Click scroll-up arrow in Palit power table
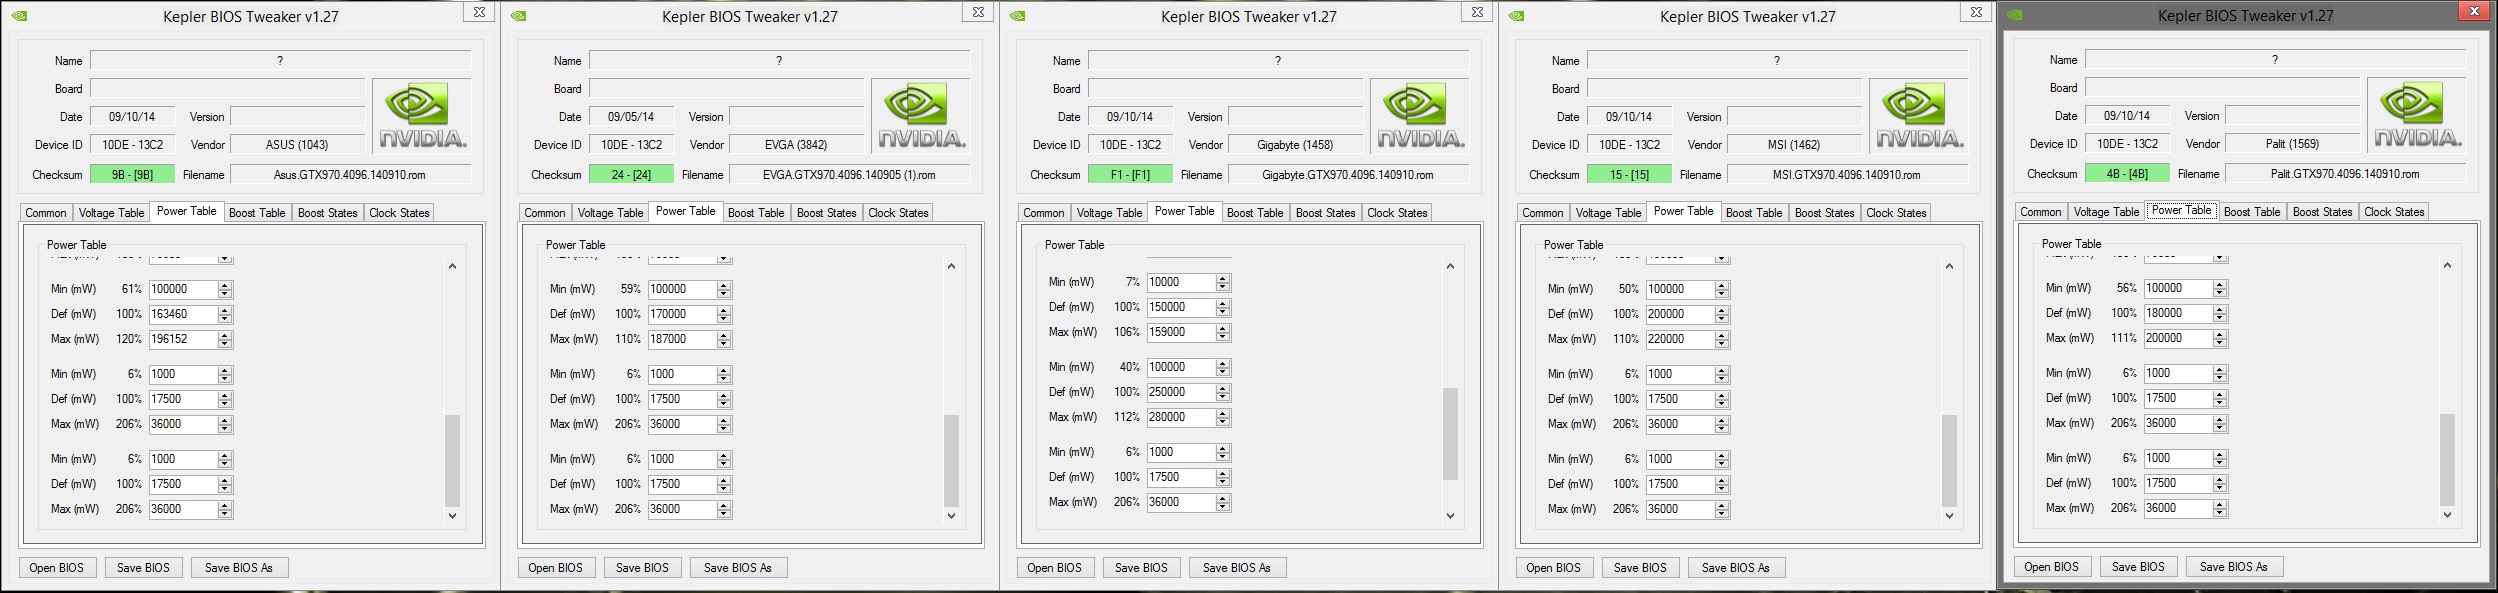 tap(2447, 265)
